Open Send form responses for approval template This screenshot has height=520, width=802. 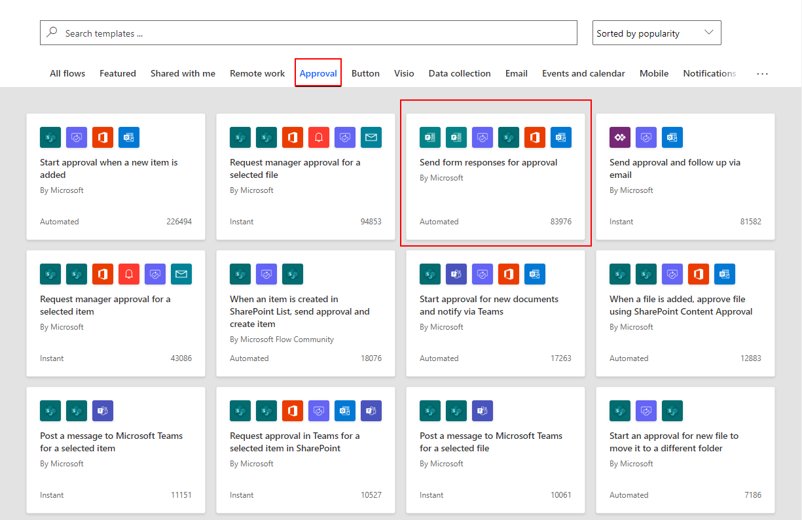pos(495,176)
